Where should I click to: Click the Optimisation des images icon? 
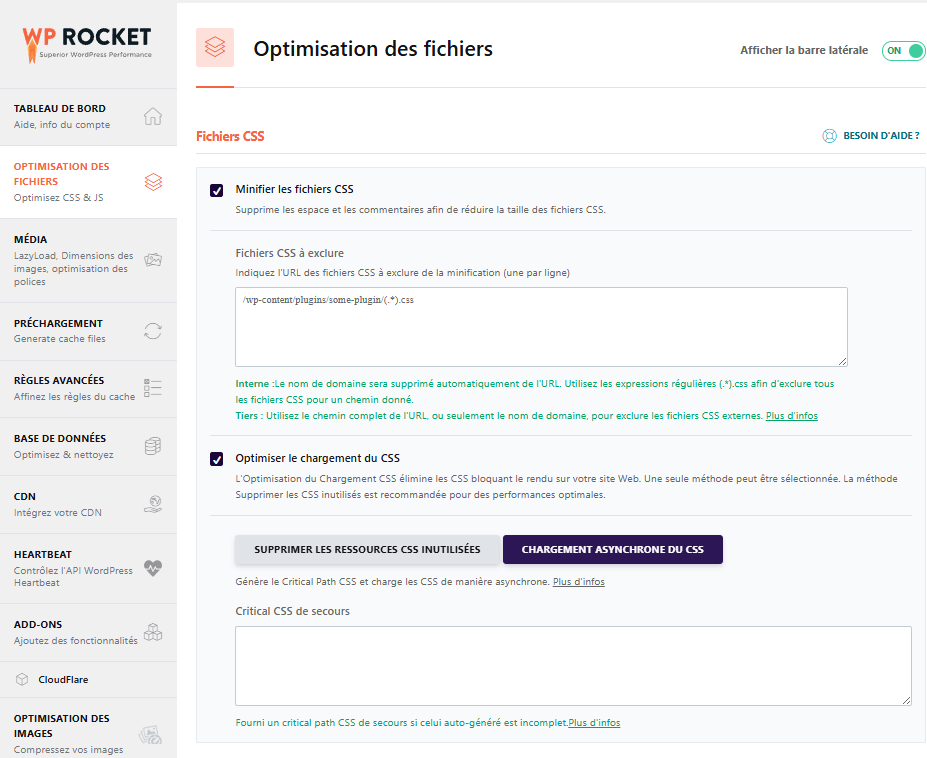coord(151,734)
